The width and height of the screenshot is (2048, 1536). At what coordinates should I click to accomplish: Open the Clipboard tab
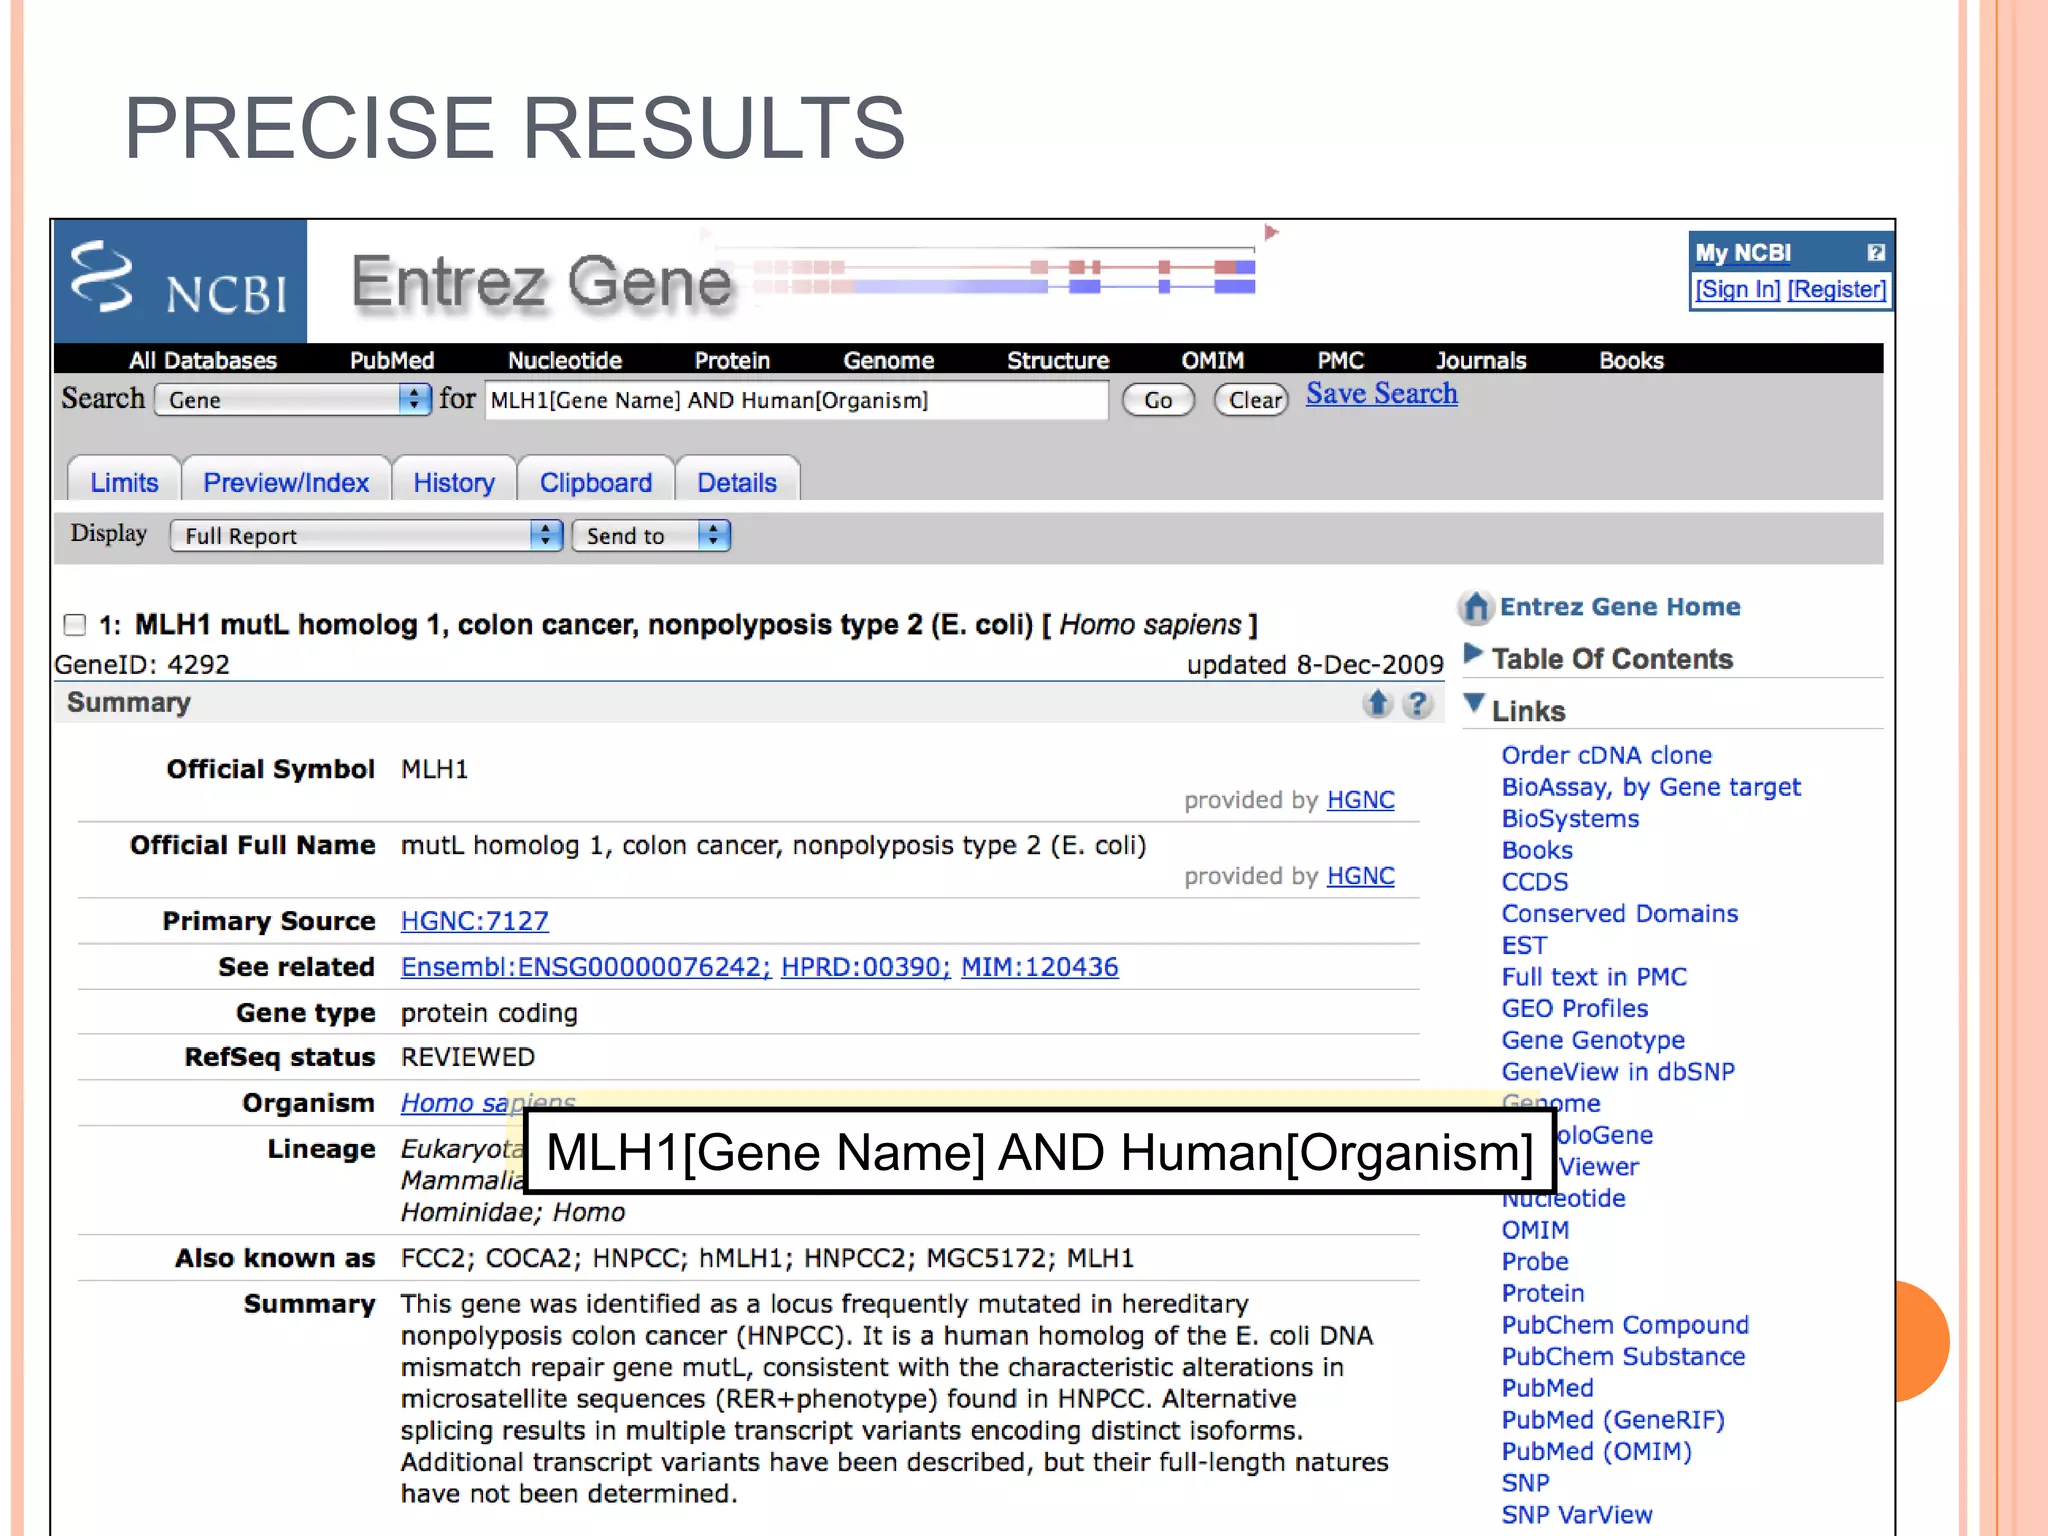596,482
